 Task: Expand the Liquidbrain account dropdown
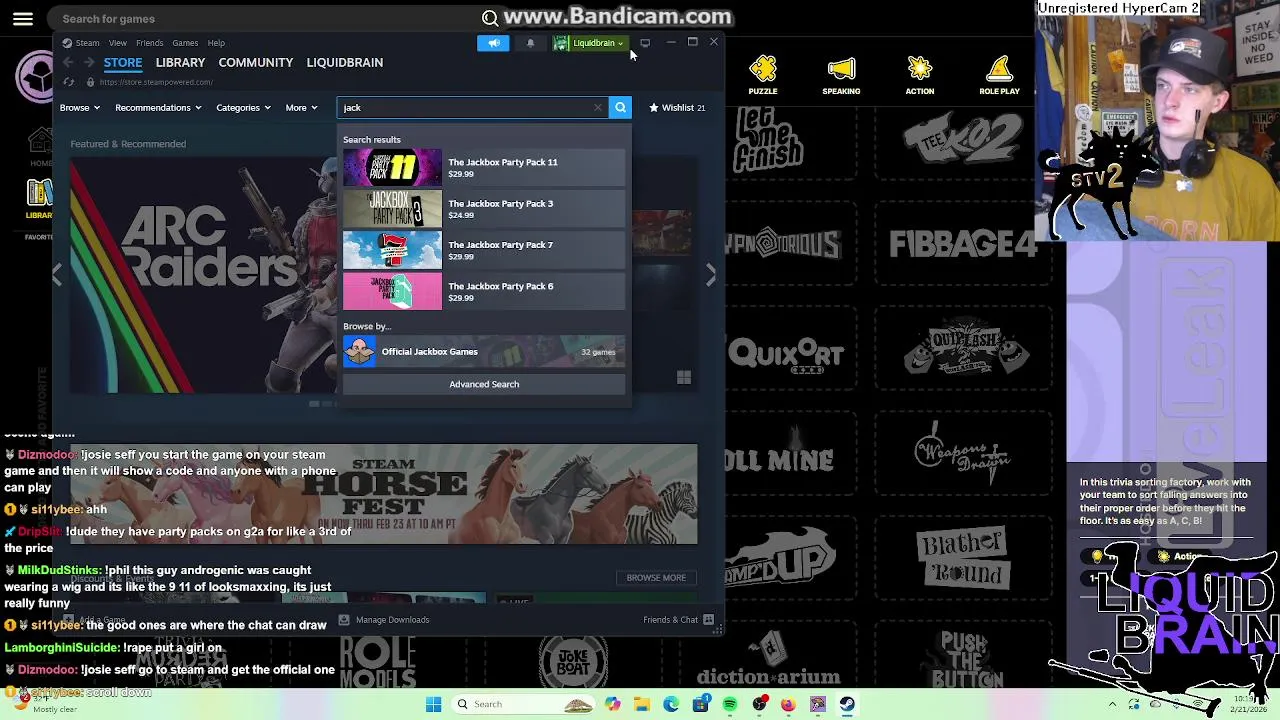tap(590, 43)
